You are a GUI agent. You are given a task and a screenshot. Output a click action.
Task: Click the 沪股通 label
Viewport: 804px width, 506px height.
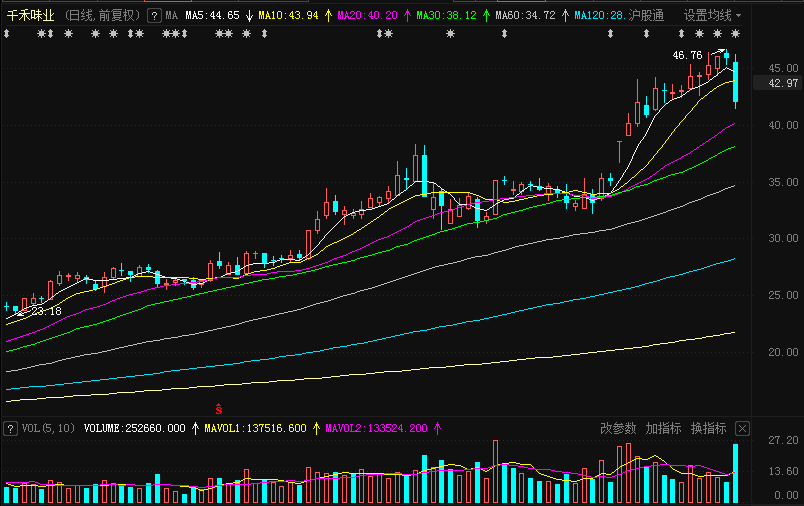coord(647,16)
